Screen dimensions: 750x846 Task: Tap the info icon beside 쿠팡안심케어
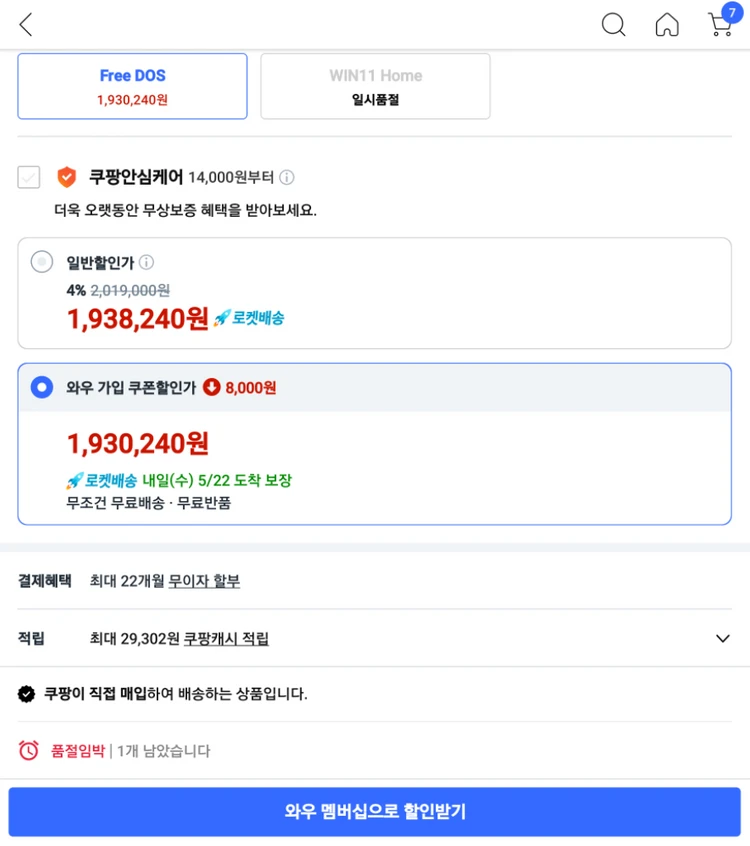point(287,177)
